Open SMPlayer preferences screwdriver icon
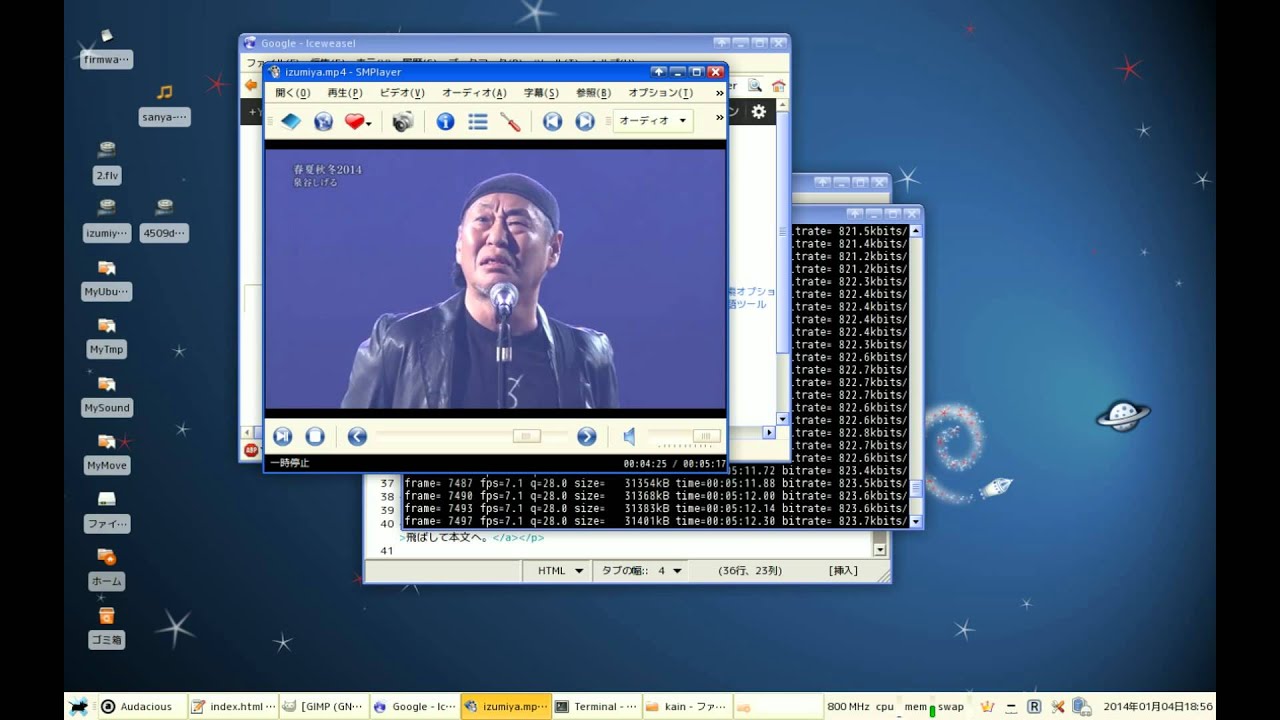This screenshot has height=720, width=1280. click(x=510, y=121)
